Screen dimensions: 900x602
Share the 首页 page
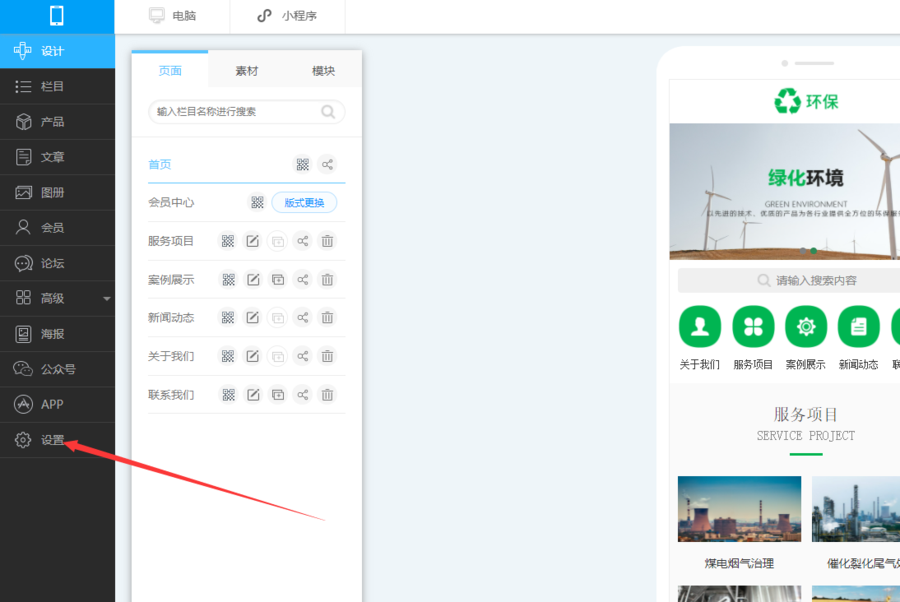pyautogui.click(x=327, y=165)
